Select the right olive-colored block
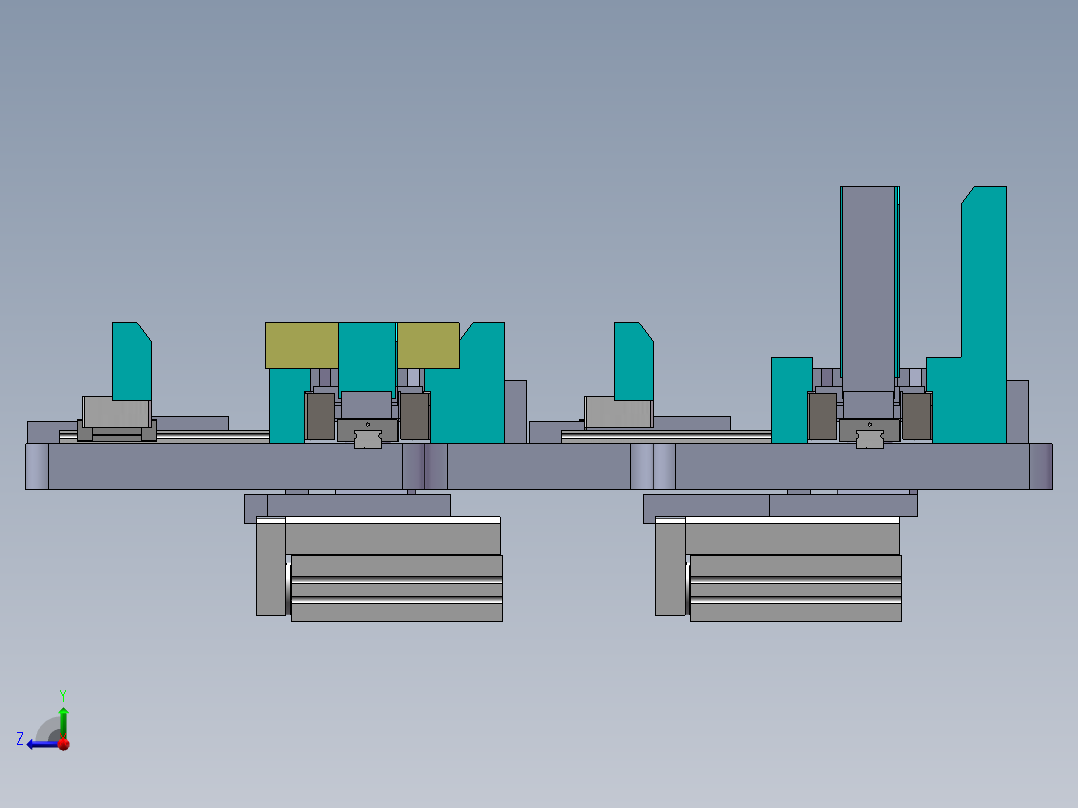1078x808 pixels. [x=428, y=345]
